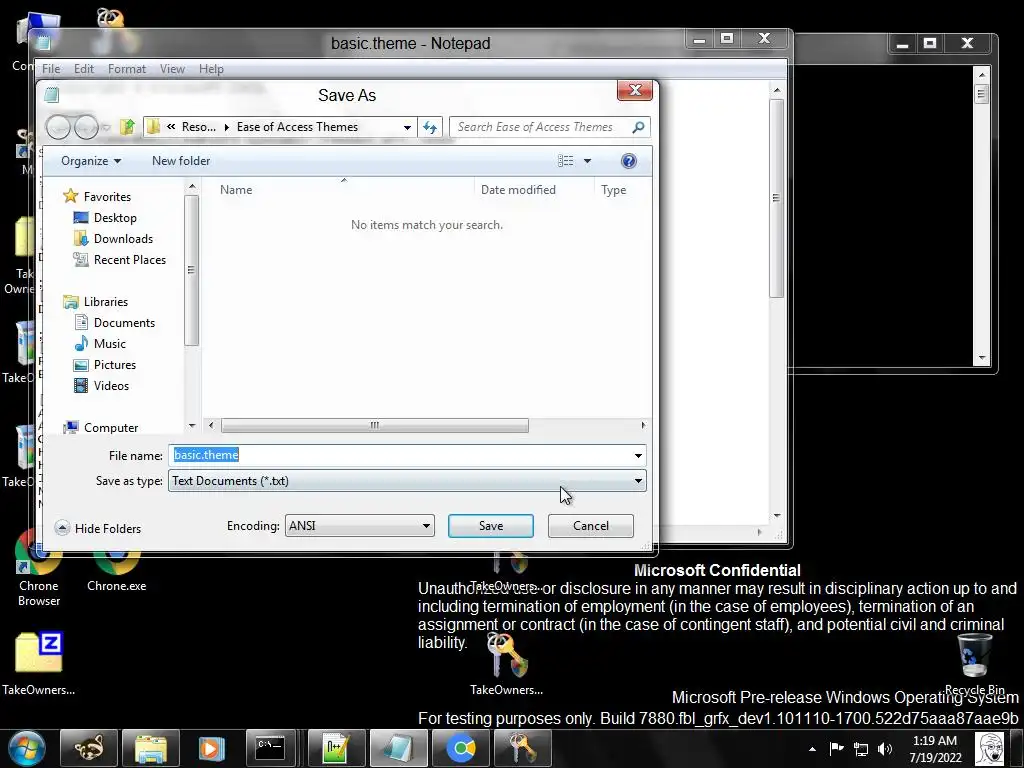The height and width of the screenshot is (768, 1024).
Task: Click the Save button
Action: click(x=490, y=526)
